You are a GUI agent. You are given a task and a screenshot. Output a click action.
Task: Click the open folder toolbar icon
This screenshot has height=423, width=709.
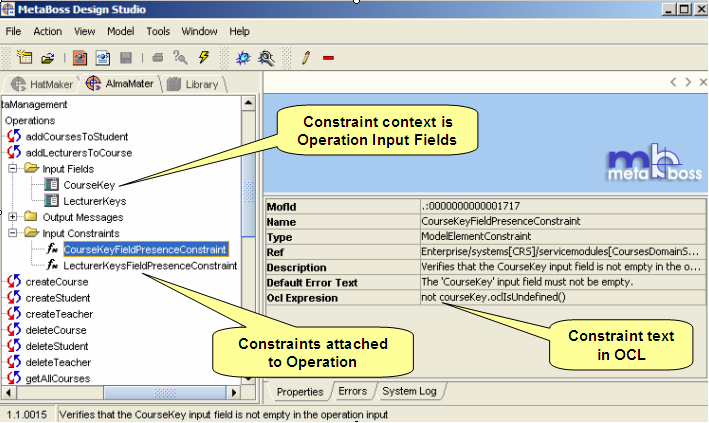(x=47, y=58)
